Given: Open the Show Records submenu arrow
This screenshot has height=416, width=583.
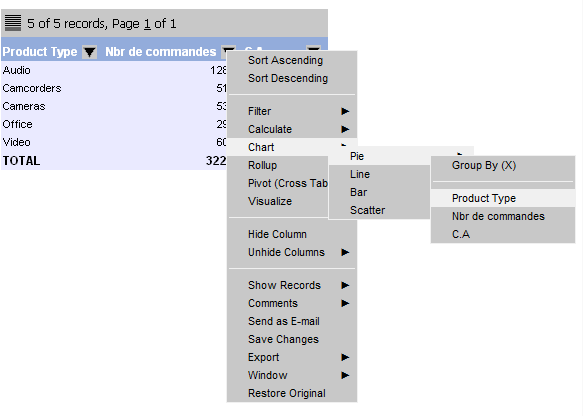Looking at the screenshot, I should click(x=345, y=285).
